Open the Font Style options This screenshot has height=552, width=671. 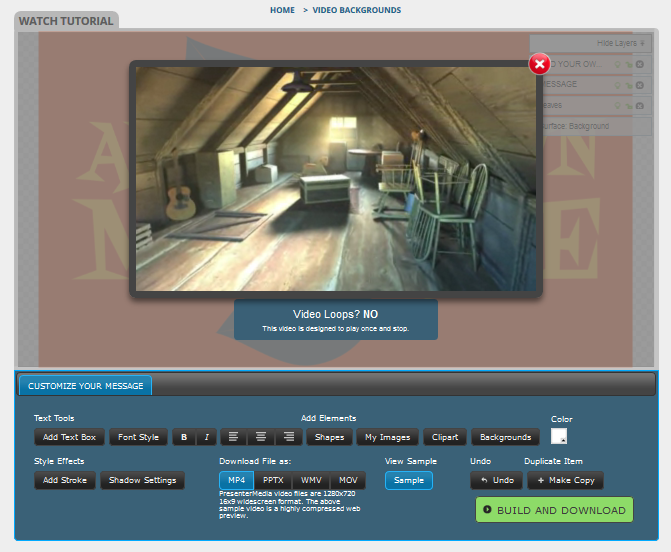tap(138, 437)
